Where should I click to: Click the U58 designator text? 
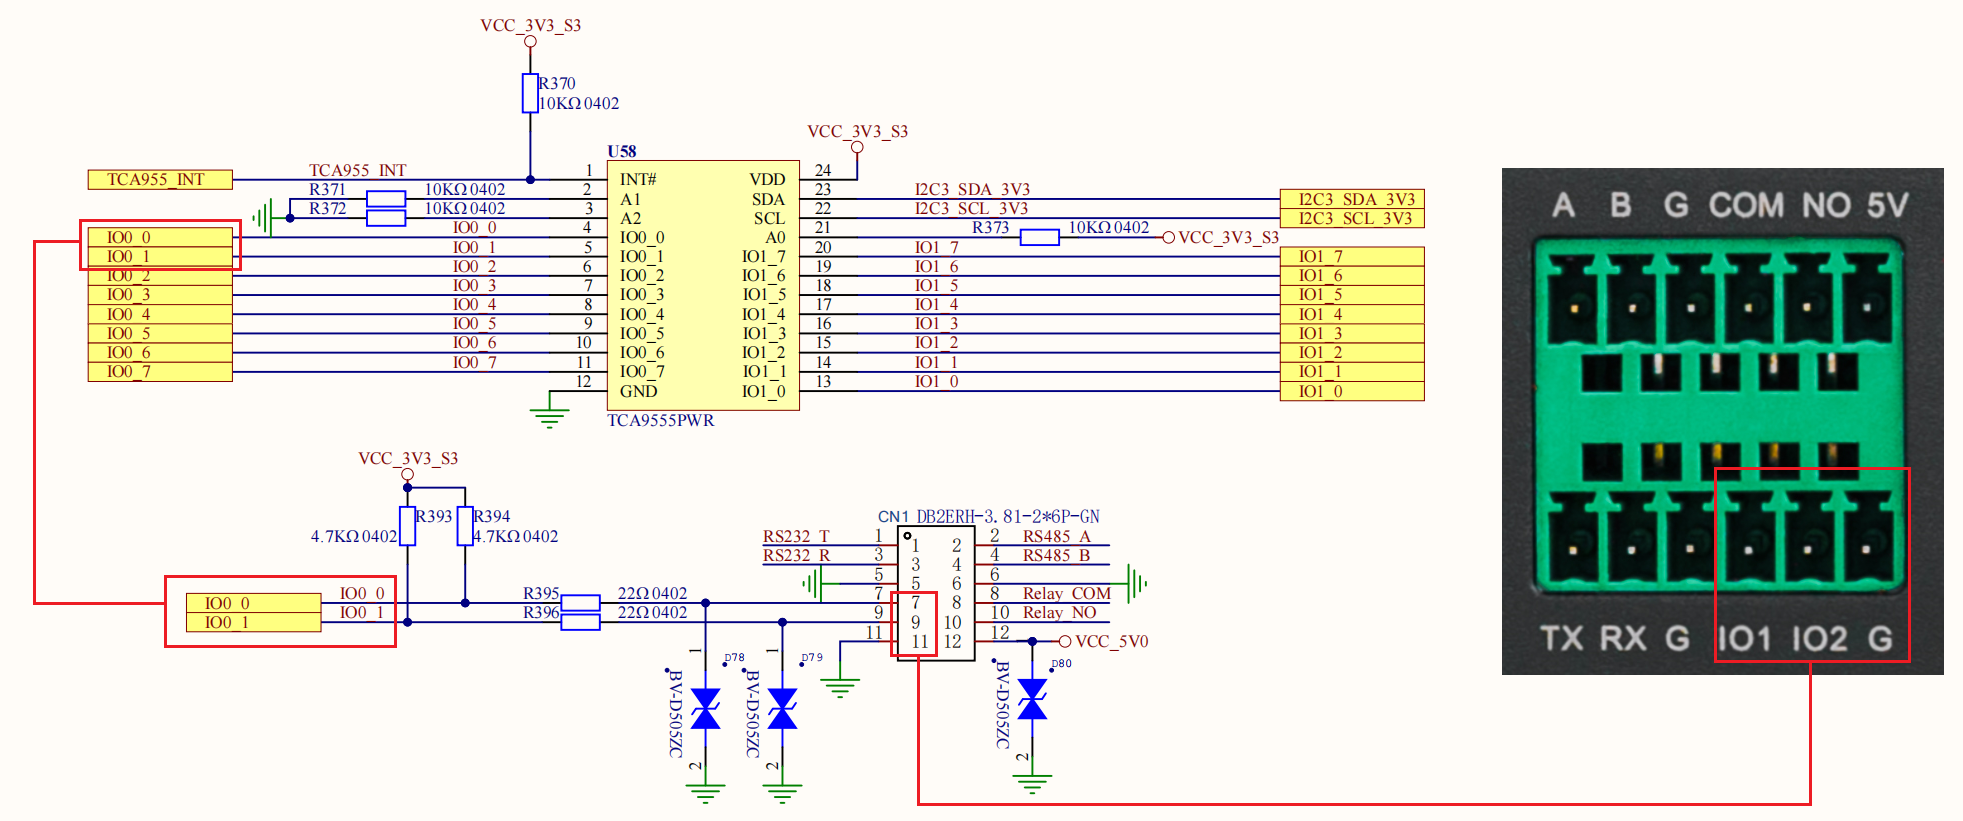click(622, 151)
